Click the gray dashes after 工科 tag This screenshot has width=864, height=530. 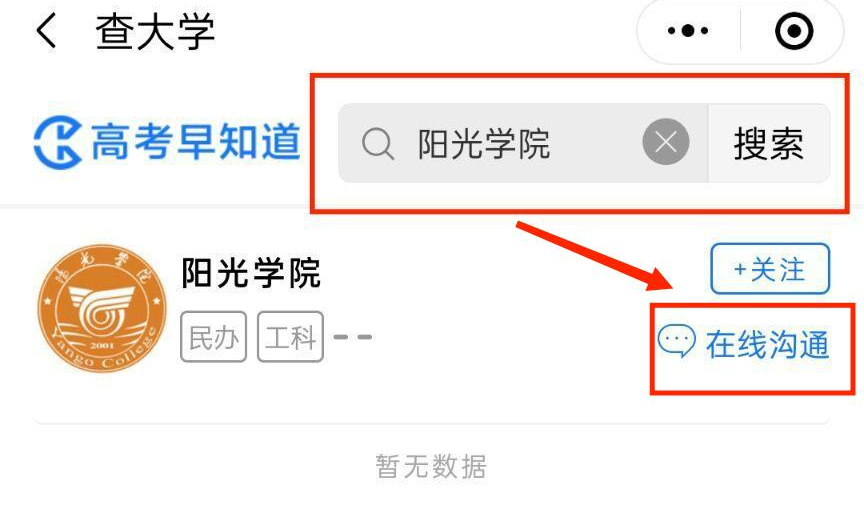tap(353, 337)
